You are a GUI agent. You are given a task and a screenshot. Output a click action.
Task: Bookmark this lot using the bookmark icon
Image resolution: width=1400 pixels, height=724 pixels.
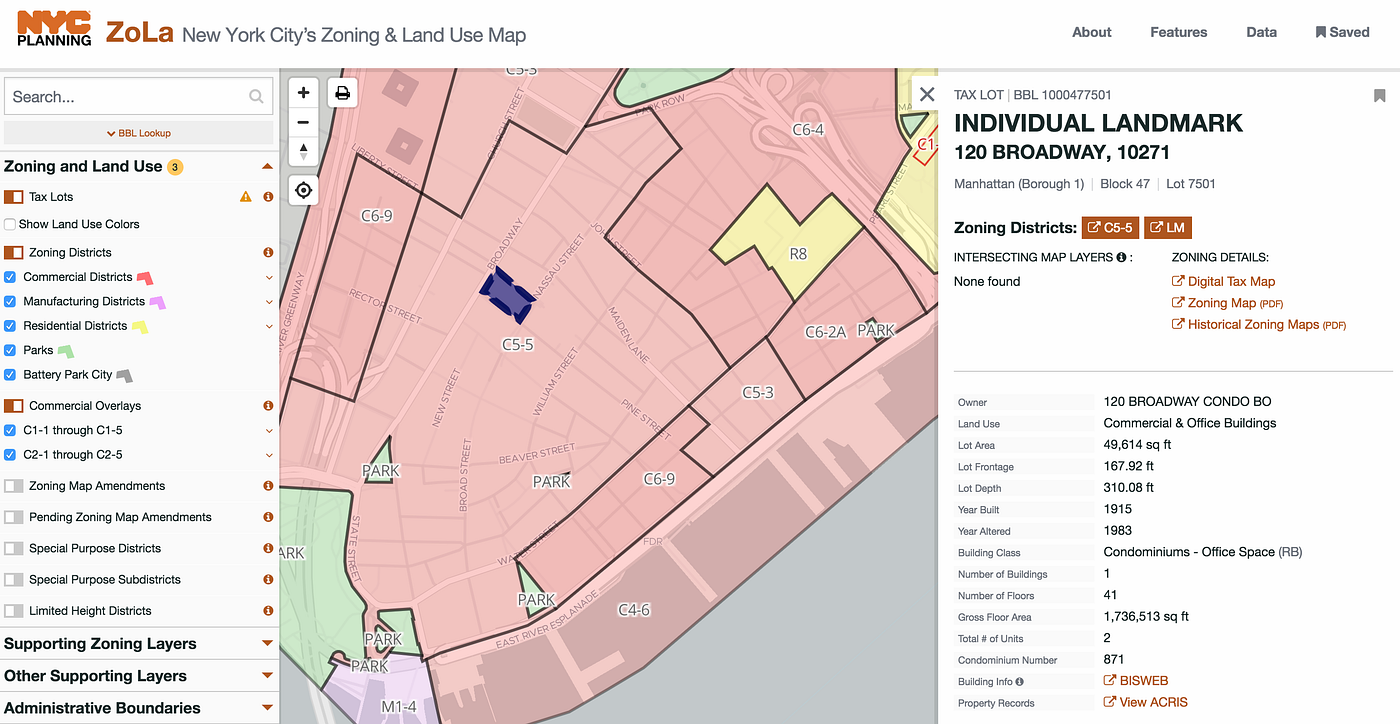(1379, 96)
